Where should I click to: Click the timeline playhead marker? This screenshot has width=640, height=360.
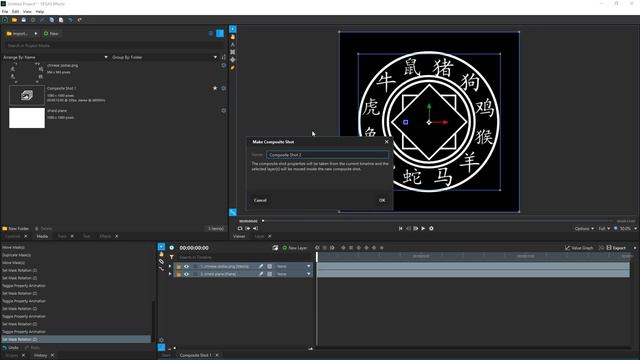click(x=317, y=256)
